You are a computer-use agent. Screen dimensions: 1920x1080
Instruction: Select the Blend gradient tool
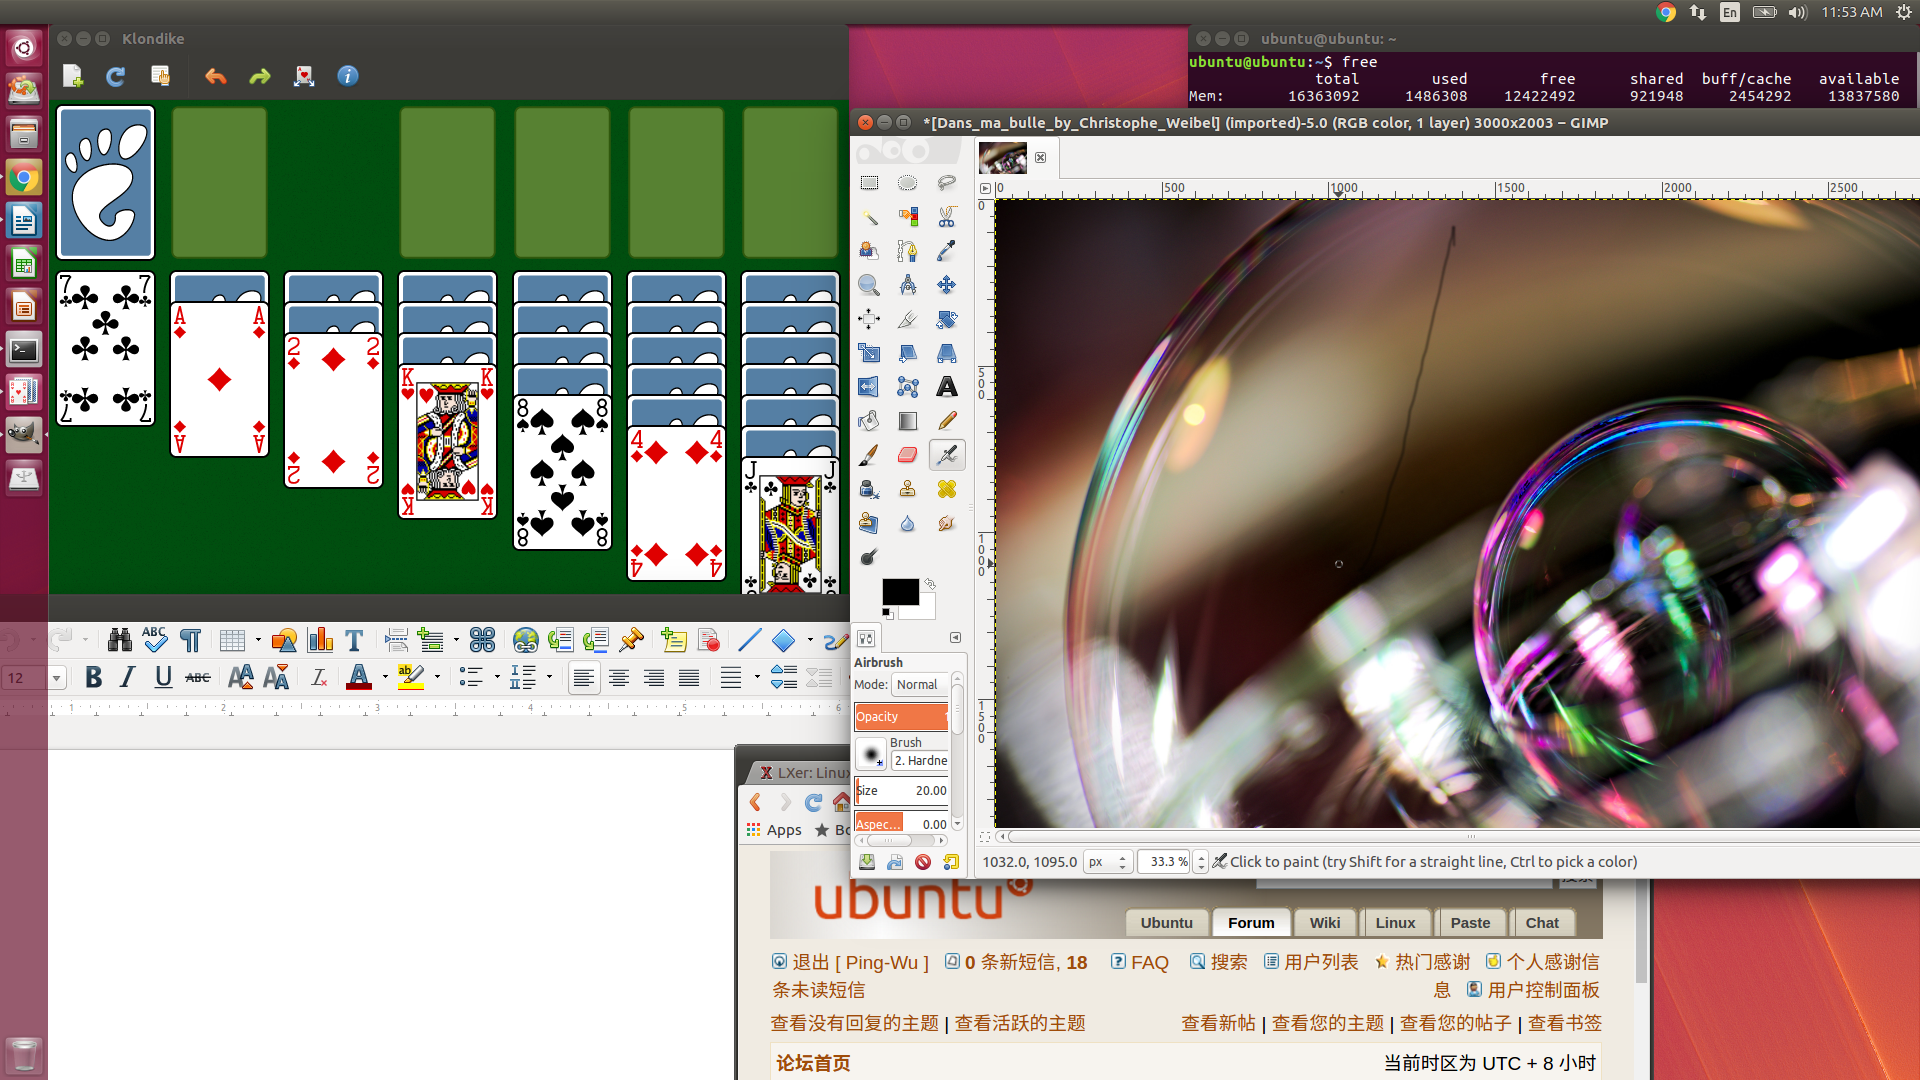tap(907, 421)
